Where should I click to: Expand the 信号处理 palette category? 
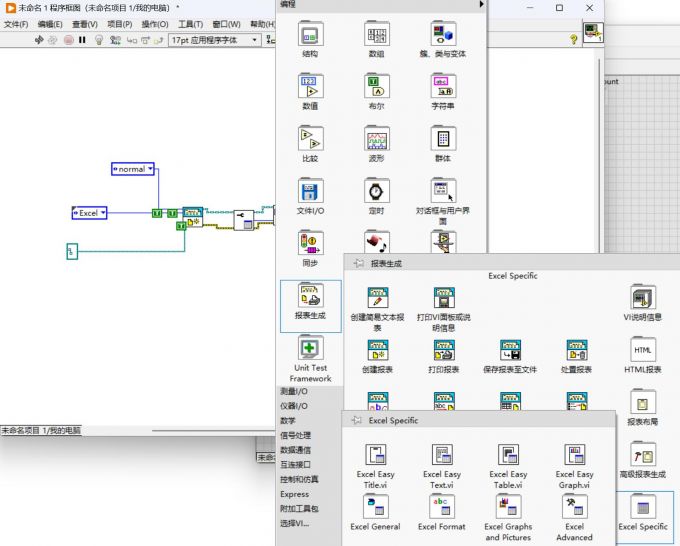tap(295, 435)
